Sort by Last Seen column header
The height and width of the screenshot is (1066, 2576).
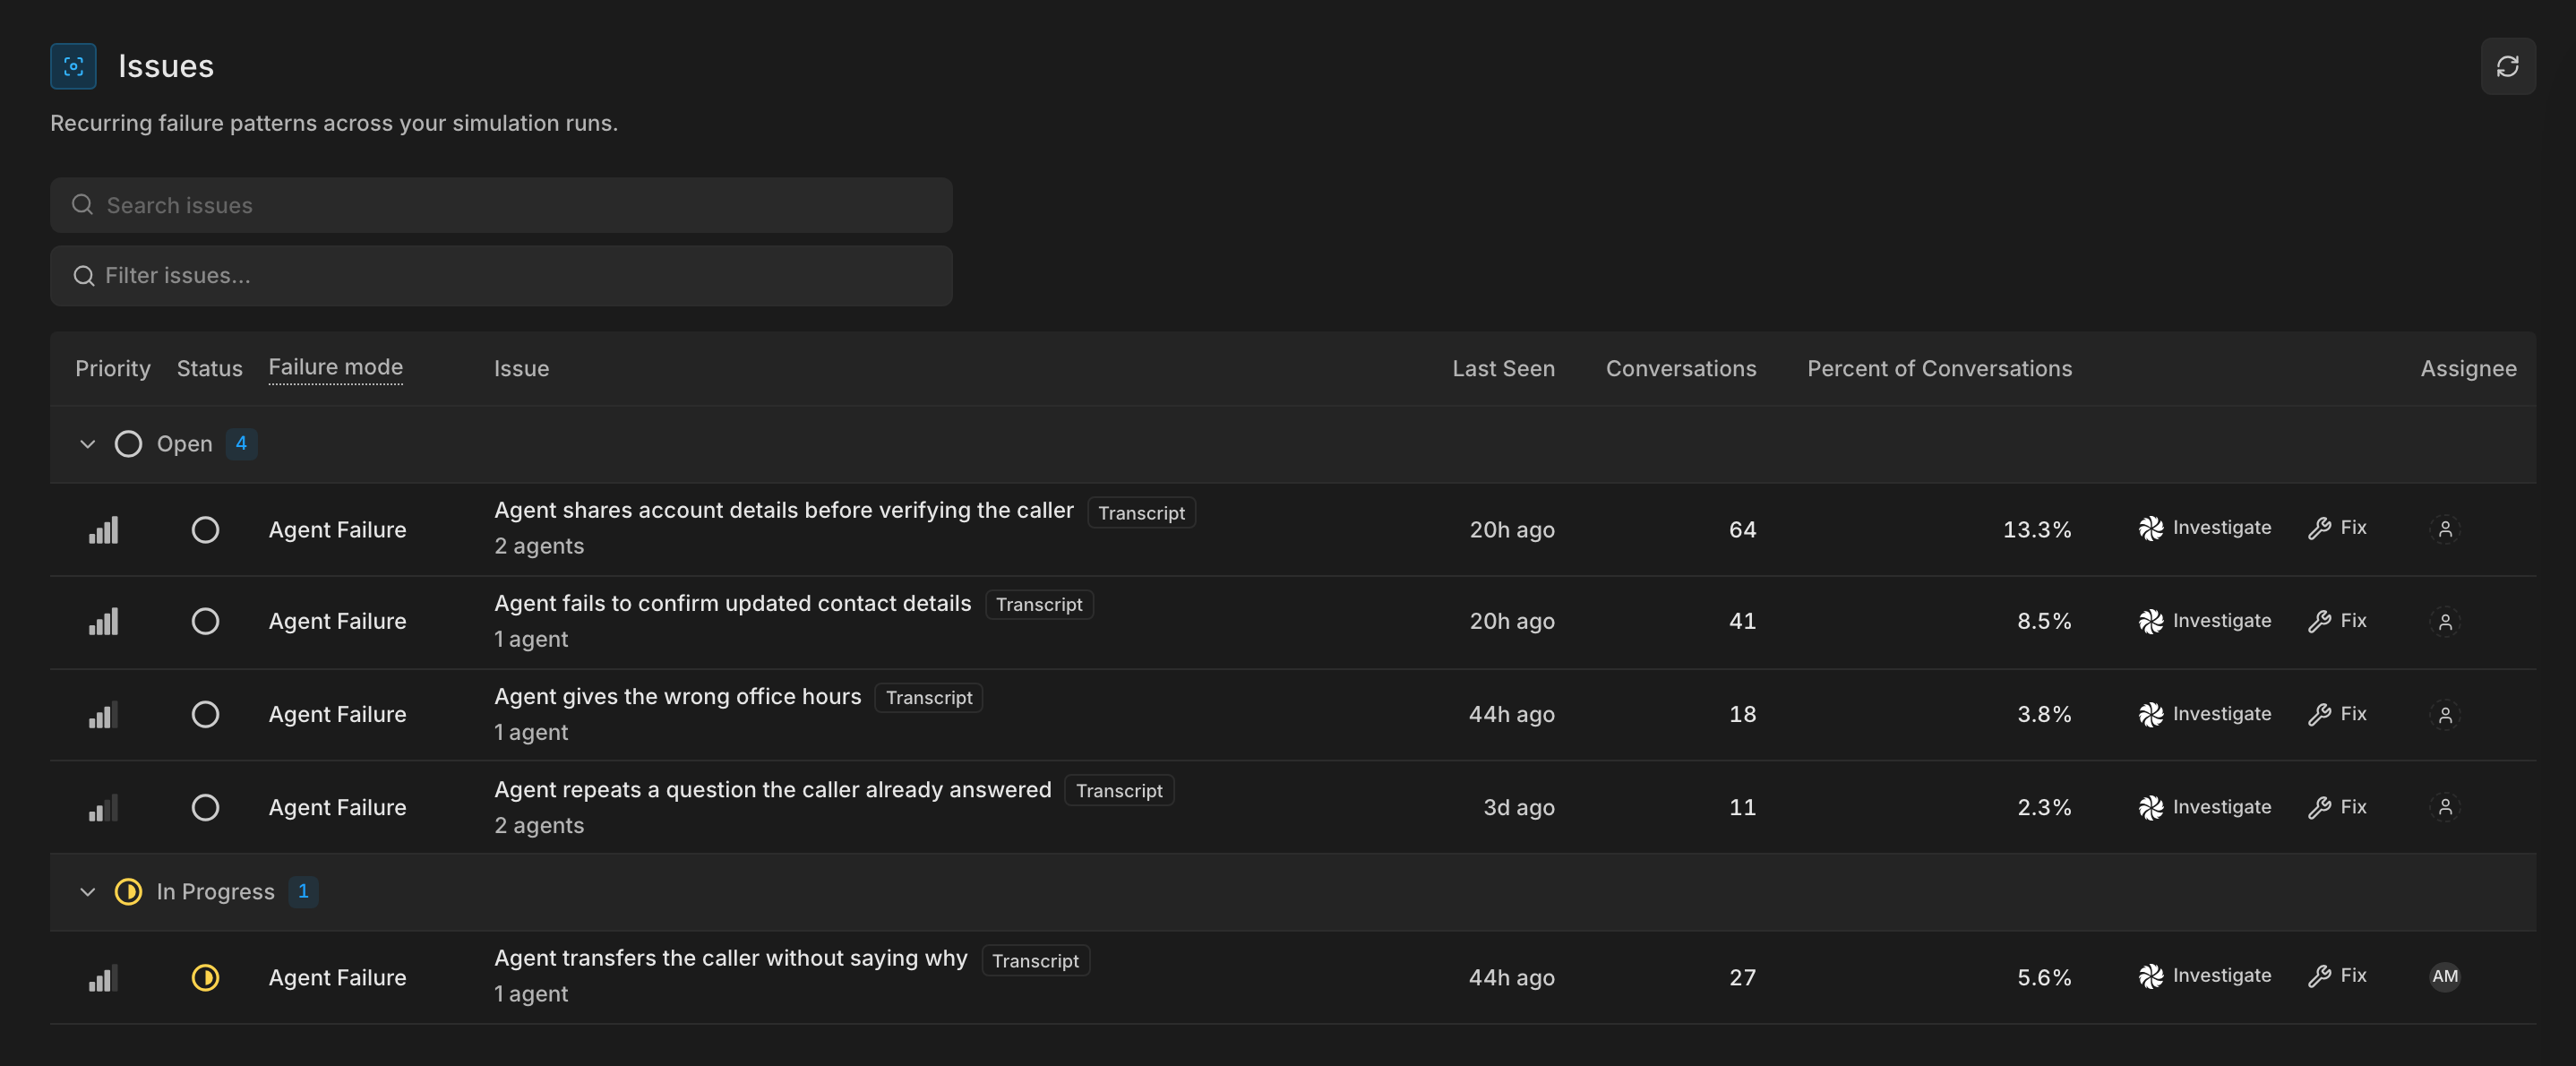[x=1503, y=369]
